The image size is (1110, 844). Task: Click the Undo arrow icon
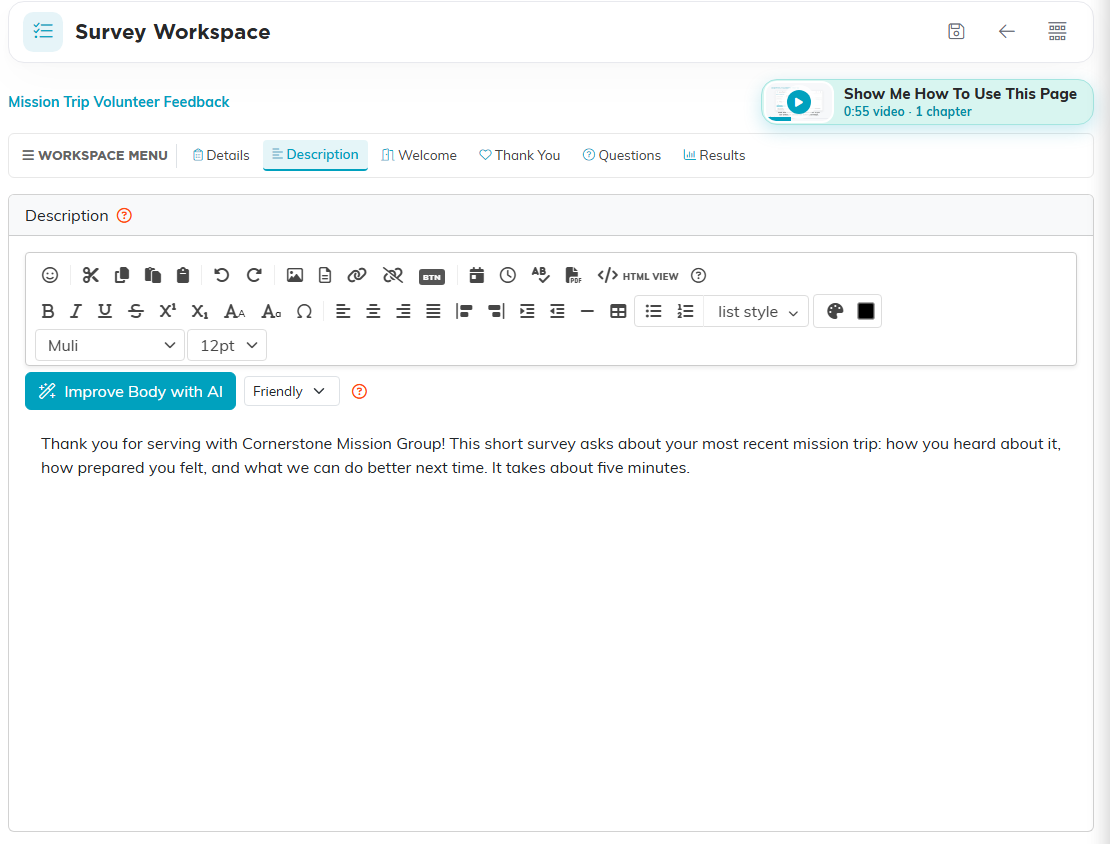222,275
